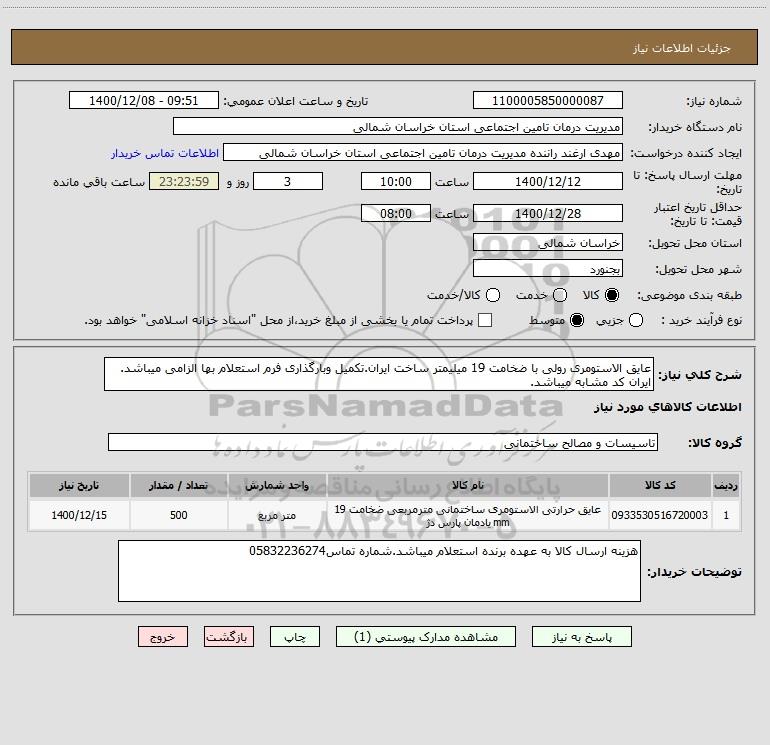Click the واحد شمارش column header
770x745 pixels.
[x=277, y=485]
